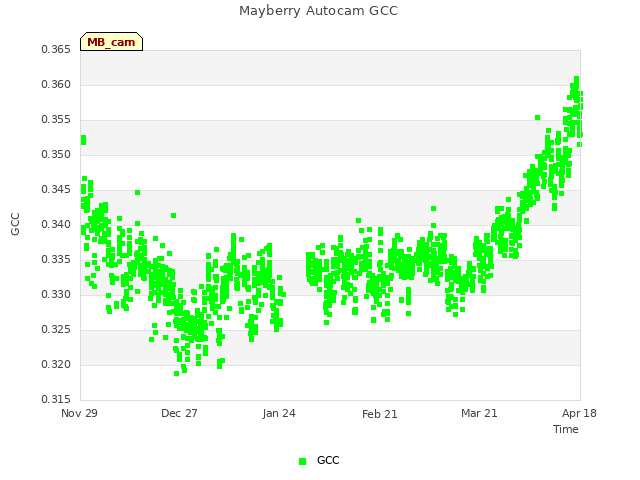Click the 0.365 y-axis tick label
The height and width of the screenshot is (480, 640).
[x=56, y=49]
